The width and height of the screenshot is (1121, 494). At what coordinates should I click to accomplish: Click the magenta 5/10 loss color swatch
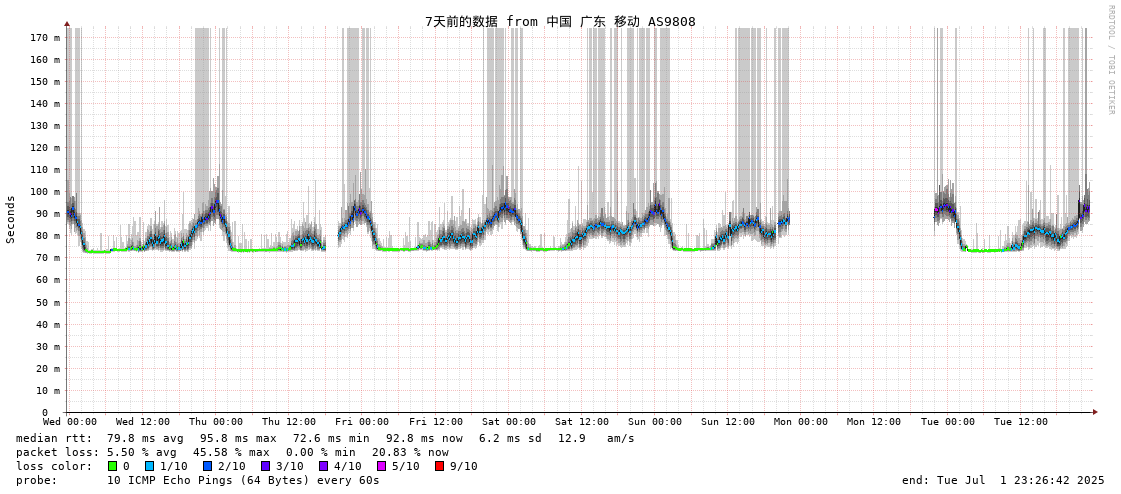pos(381,466)
